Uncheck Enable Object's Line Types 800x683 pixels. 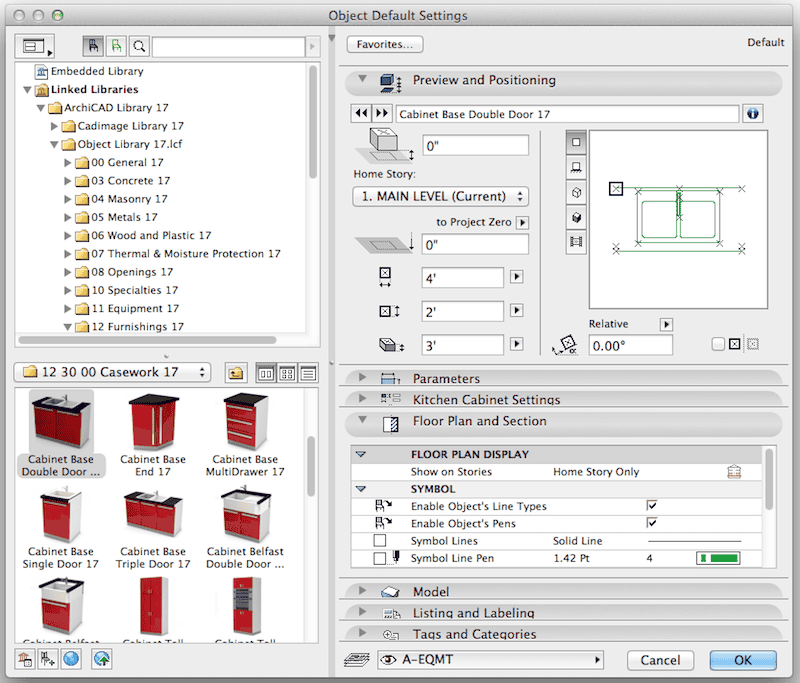click(652, 506)
